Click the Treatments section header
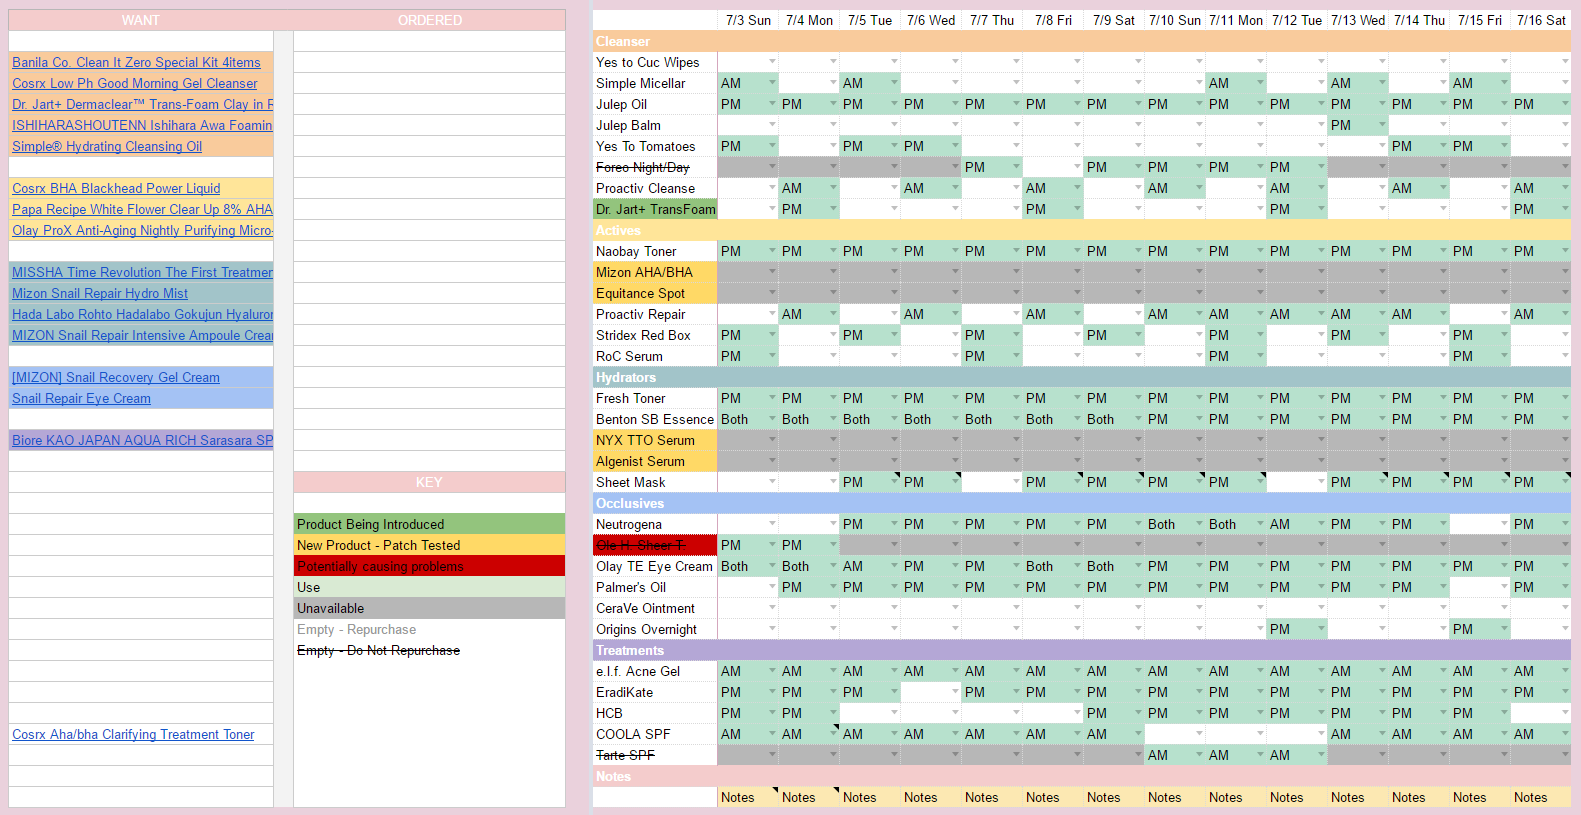Screen dimensions: 1581x815 [x=1082, y=650]
